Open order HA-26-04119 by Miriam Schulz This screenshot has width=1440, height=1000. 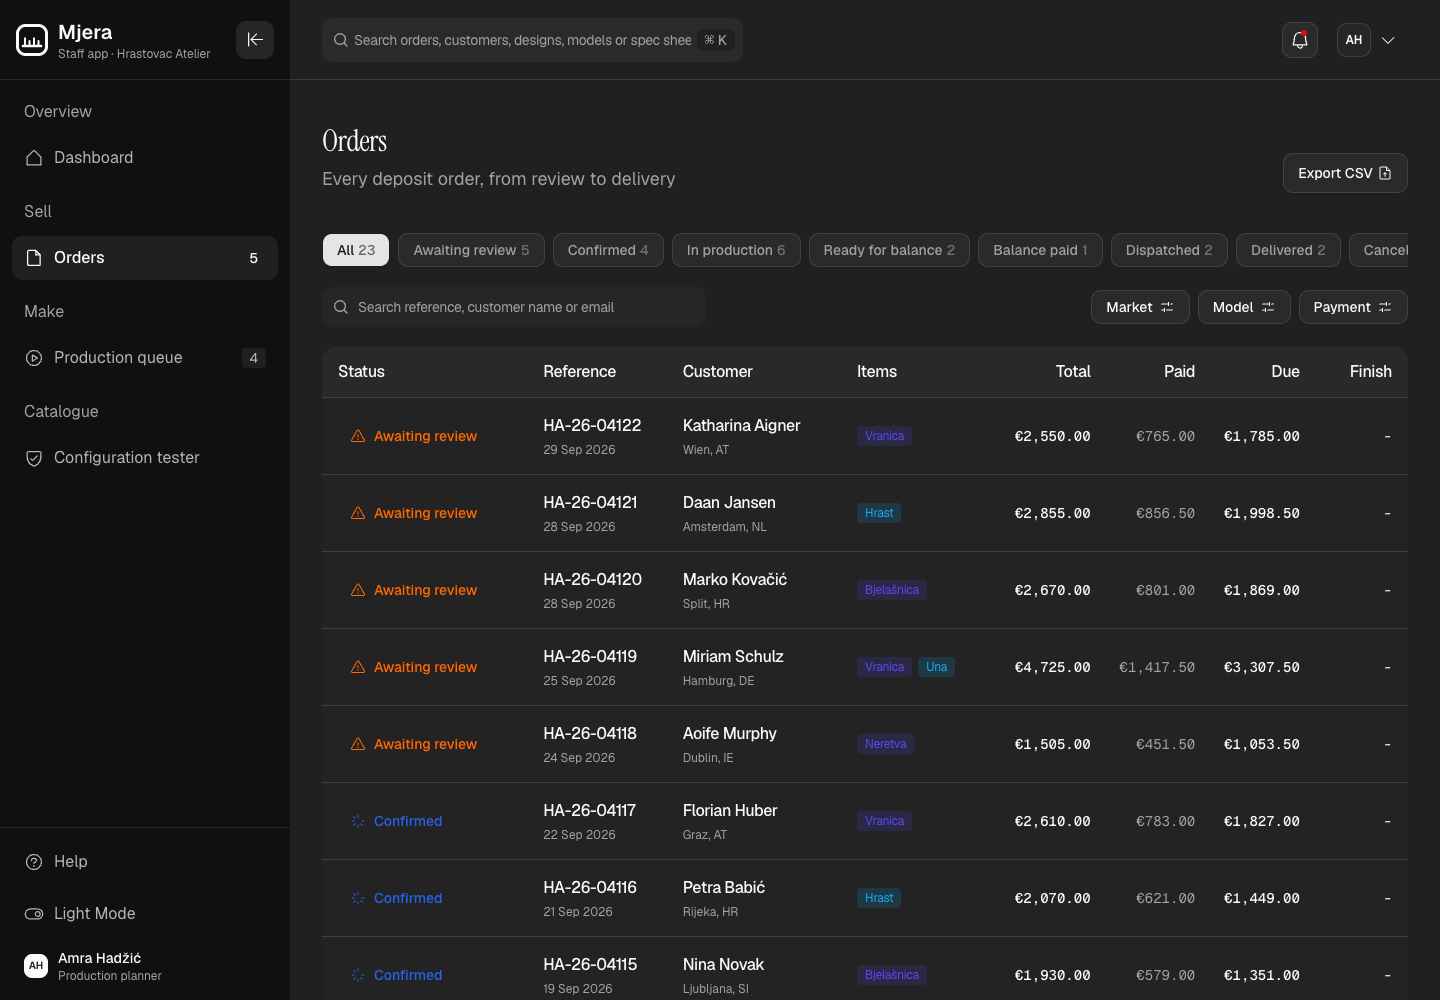point(865,667)
